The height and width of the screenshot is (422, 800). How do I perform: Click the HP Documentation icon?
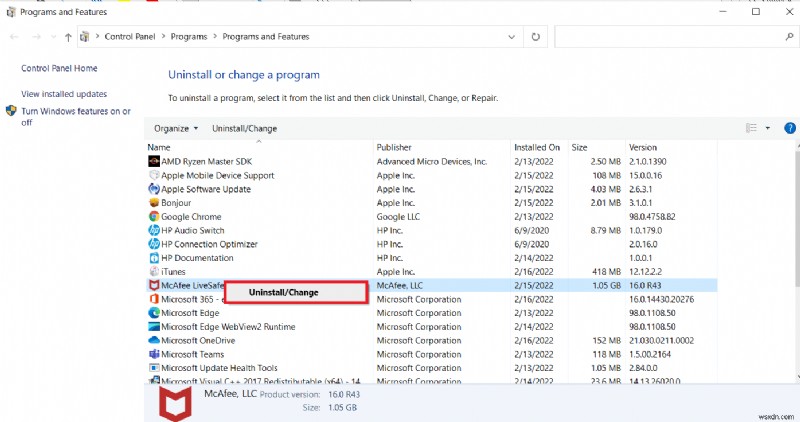point(154,258)
